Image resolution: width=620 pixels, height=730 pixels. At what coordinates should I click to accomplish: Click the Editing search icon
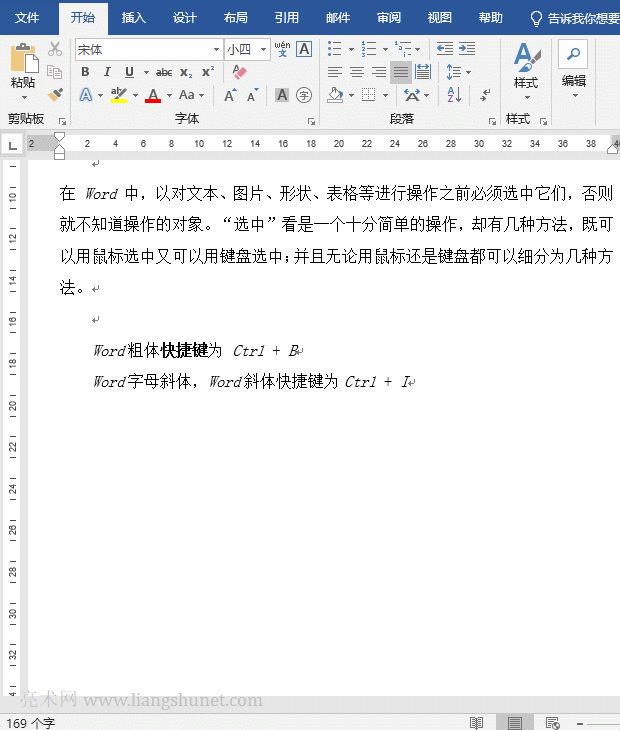coord(573,54)
